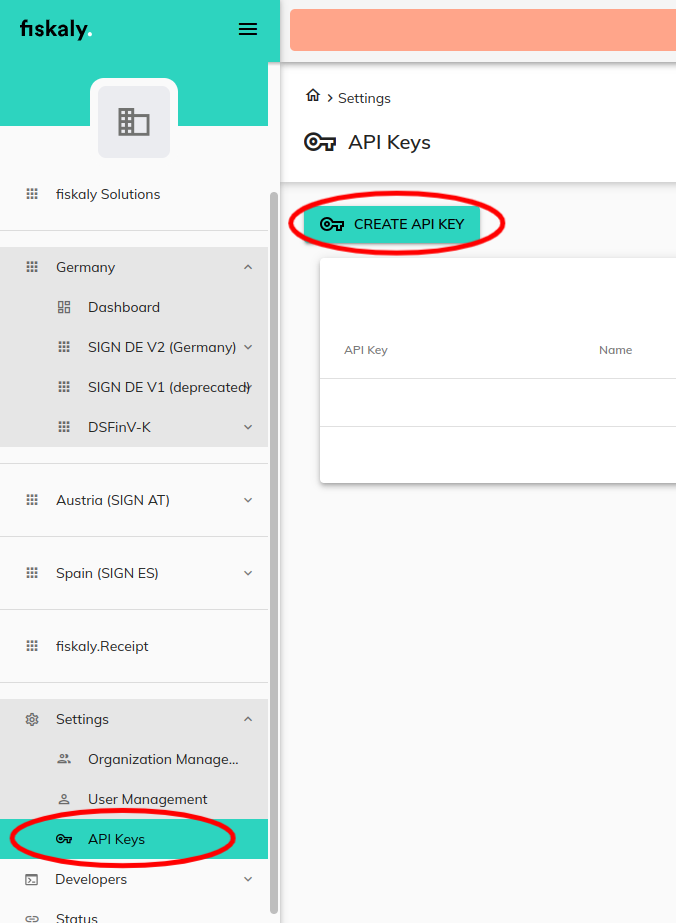Click the Developers terminal icon

tap(32, 879)
